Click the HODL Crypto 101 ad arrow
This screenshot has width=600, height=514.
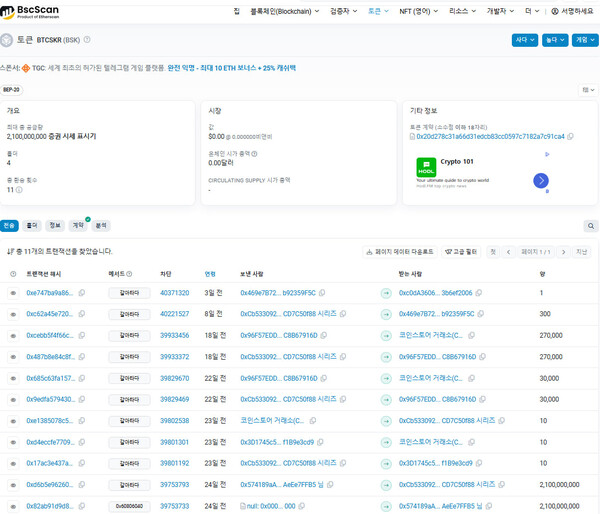tap(541, 181)
